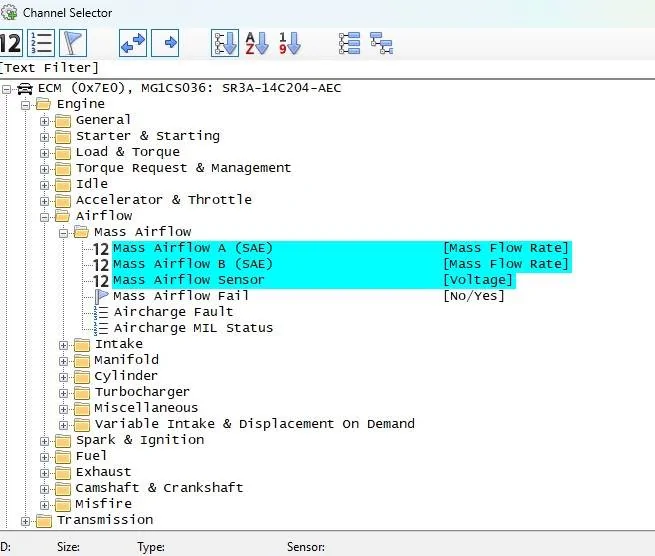Expand the Starter & Starting folder
Image resolution: width=655 pixels, height=556 pixels.
pyautogui.click(x=44, y=137)
